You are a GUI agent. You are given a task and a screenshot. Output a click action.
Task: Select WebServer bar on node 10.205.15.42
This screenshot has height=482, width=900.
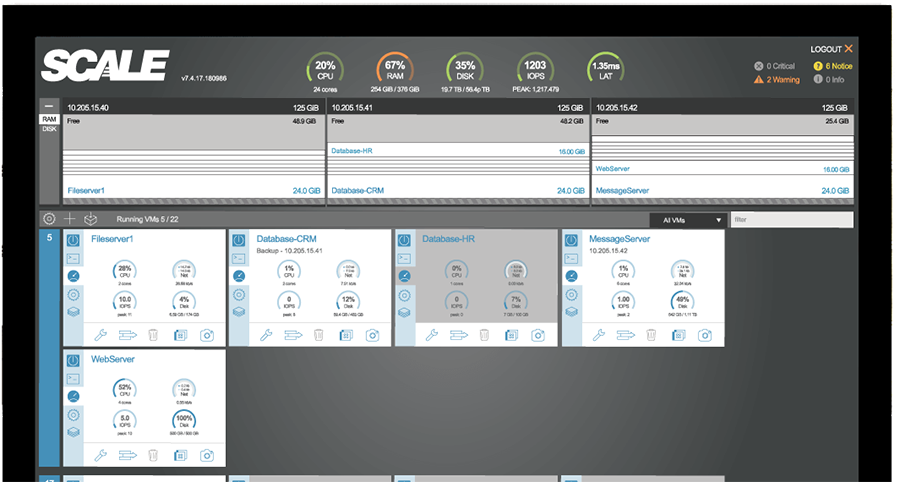pyautogui.click(x=722, y=169)
